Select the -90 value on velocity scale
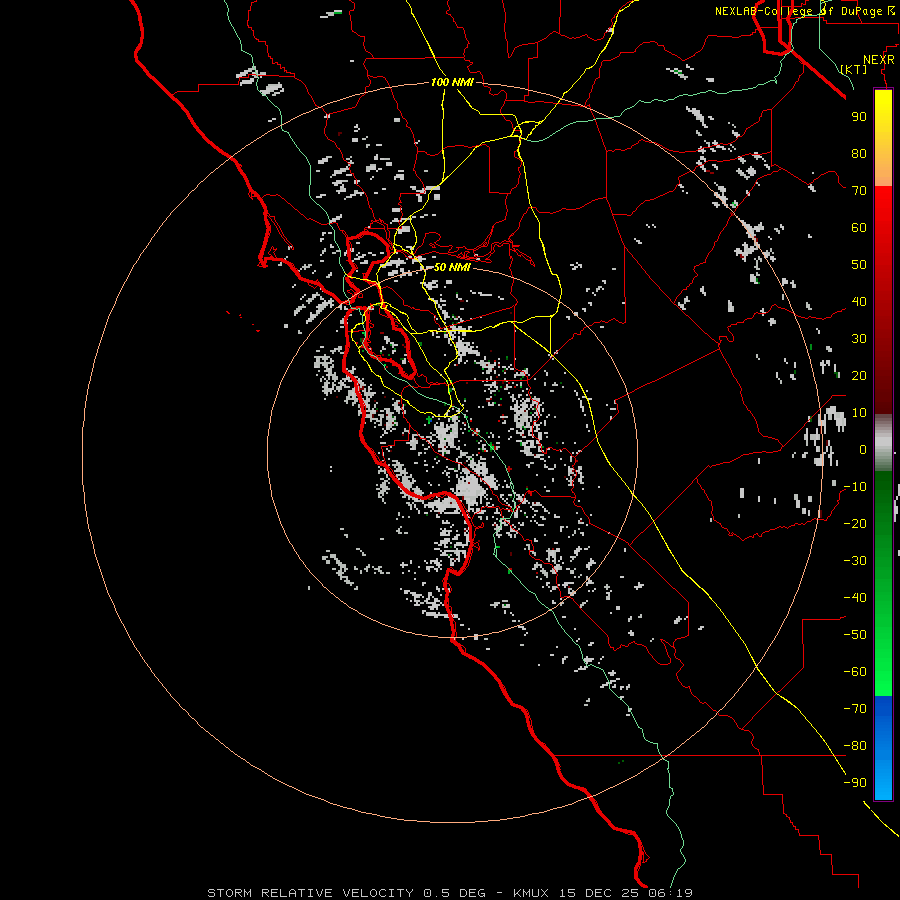 [x=855, y=783]
